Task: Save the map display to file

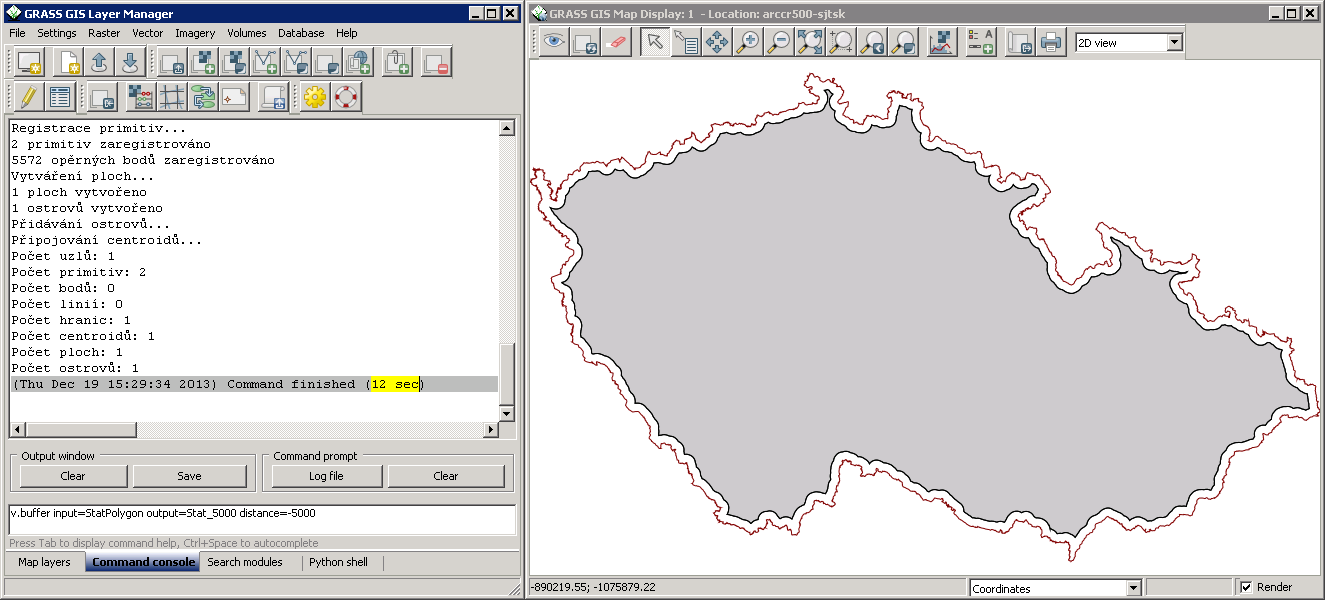Action: point(1019,42)
